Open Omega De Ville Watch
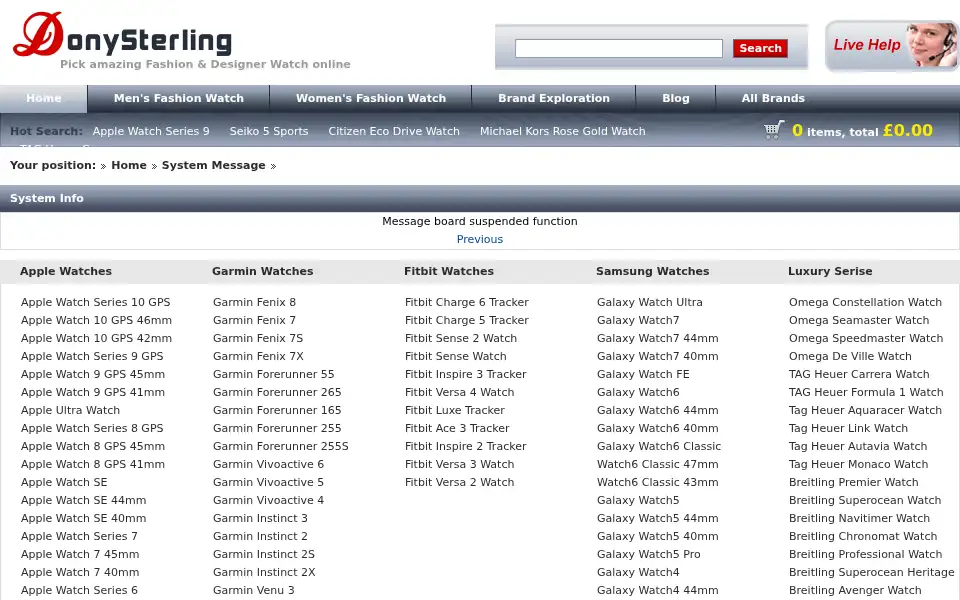960x600 pixels. pos(850,356)
